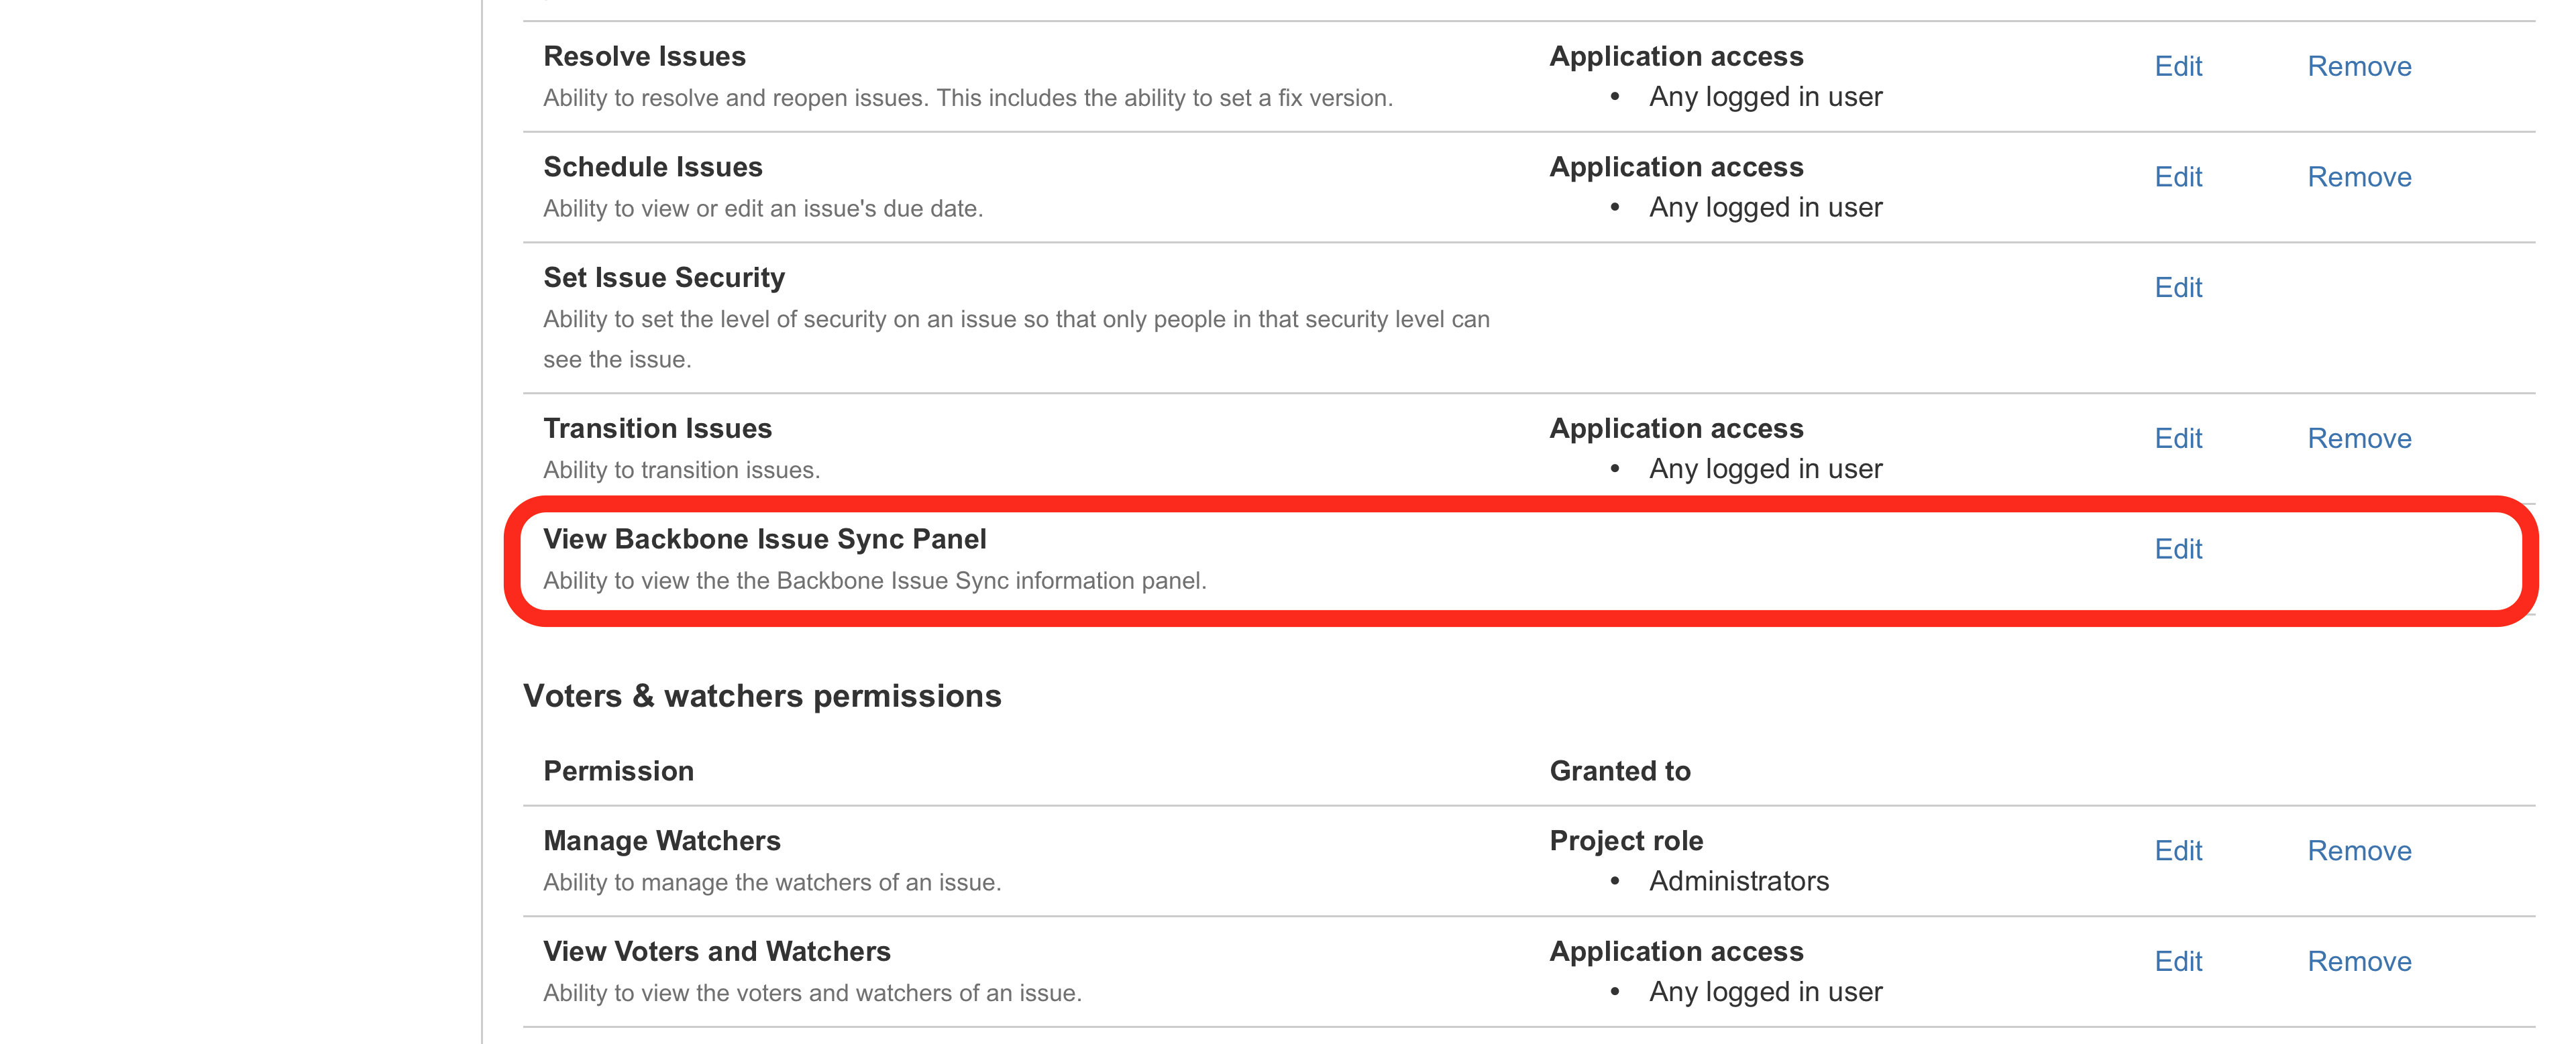
Task: Remove the Schedule Issues permission
Action: (2359, 177)
